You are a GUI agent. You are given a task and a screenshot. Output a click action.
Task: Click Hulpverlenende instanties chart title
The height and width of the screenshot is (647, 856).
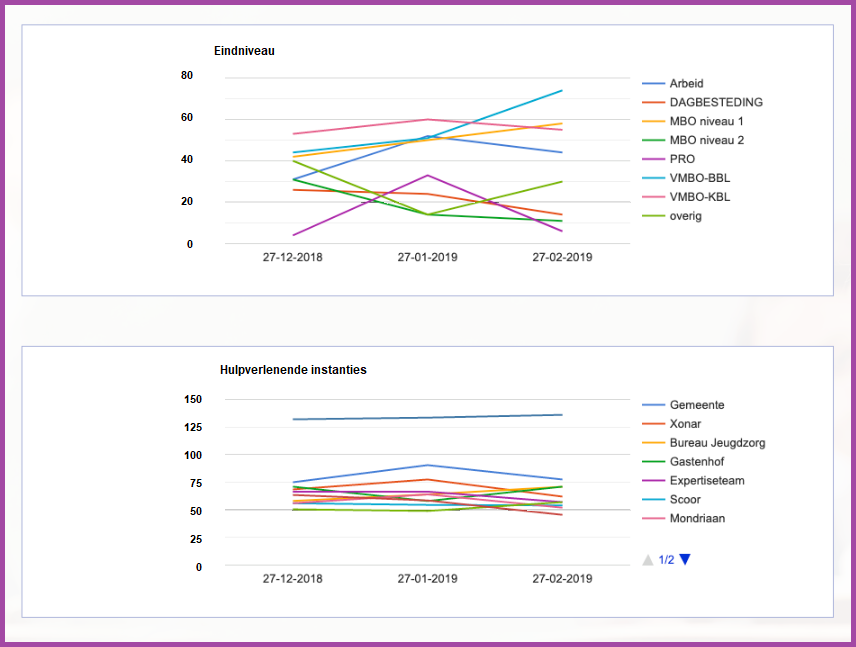(293, 370)
